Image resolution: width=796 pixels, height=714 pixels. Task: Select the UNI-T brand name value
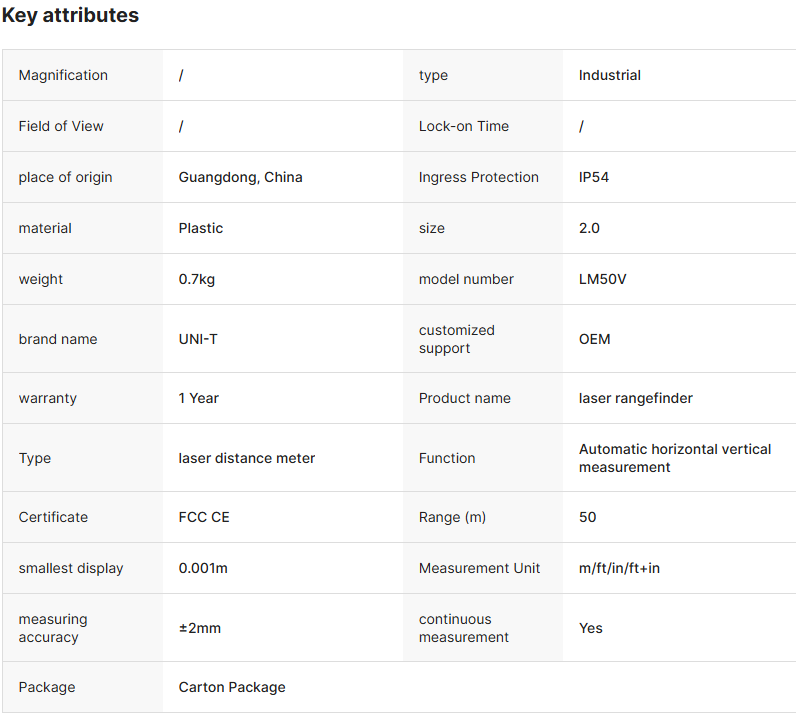tap(198, 339)
